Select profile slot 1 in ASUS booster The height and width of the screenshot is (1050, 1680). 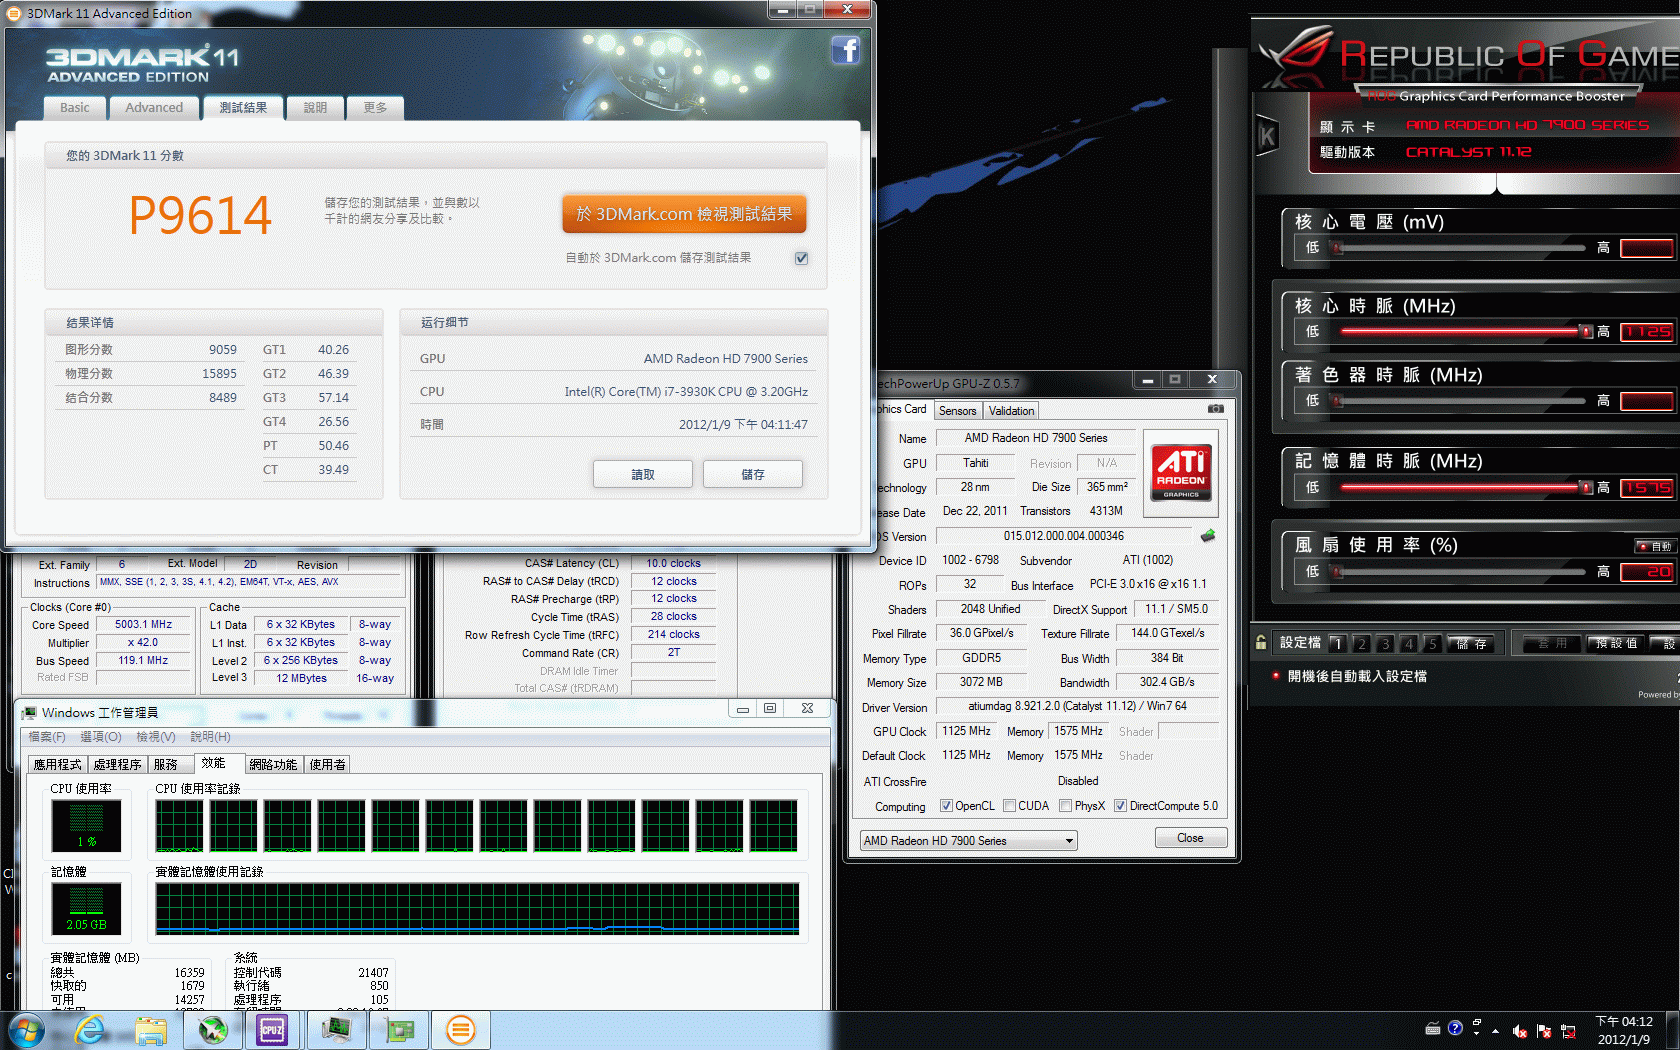point(1337,643)
